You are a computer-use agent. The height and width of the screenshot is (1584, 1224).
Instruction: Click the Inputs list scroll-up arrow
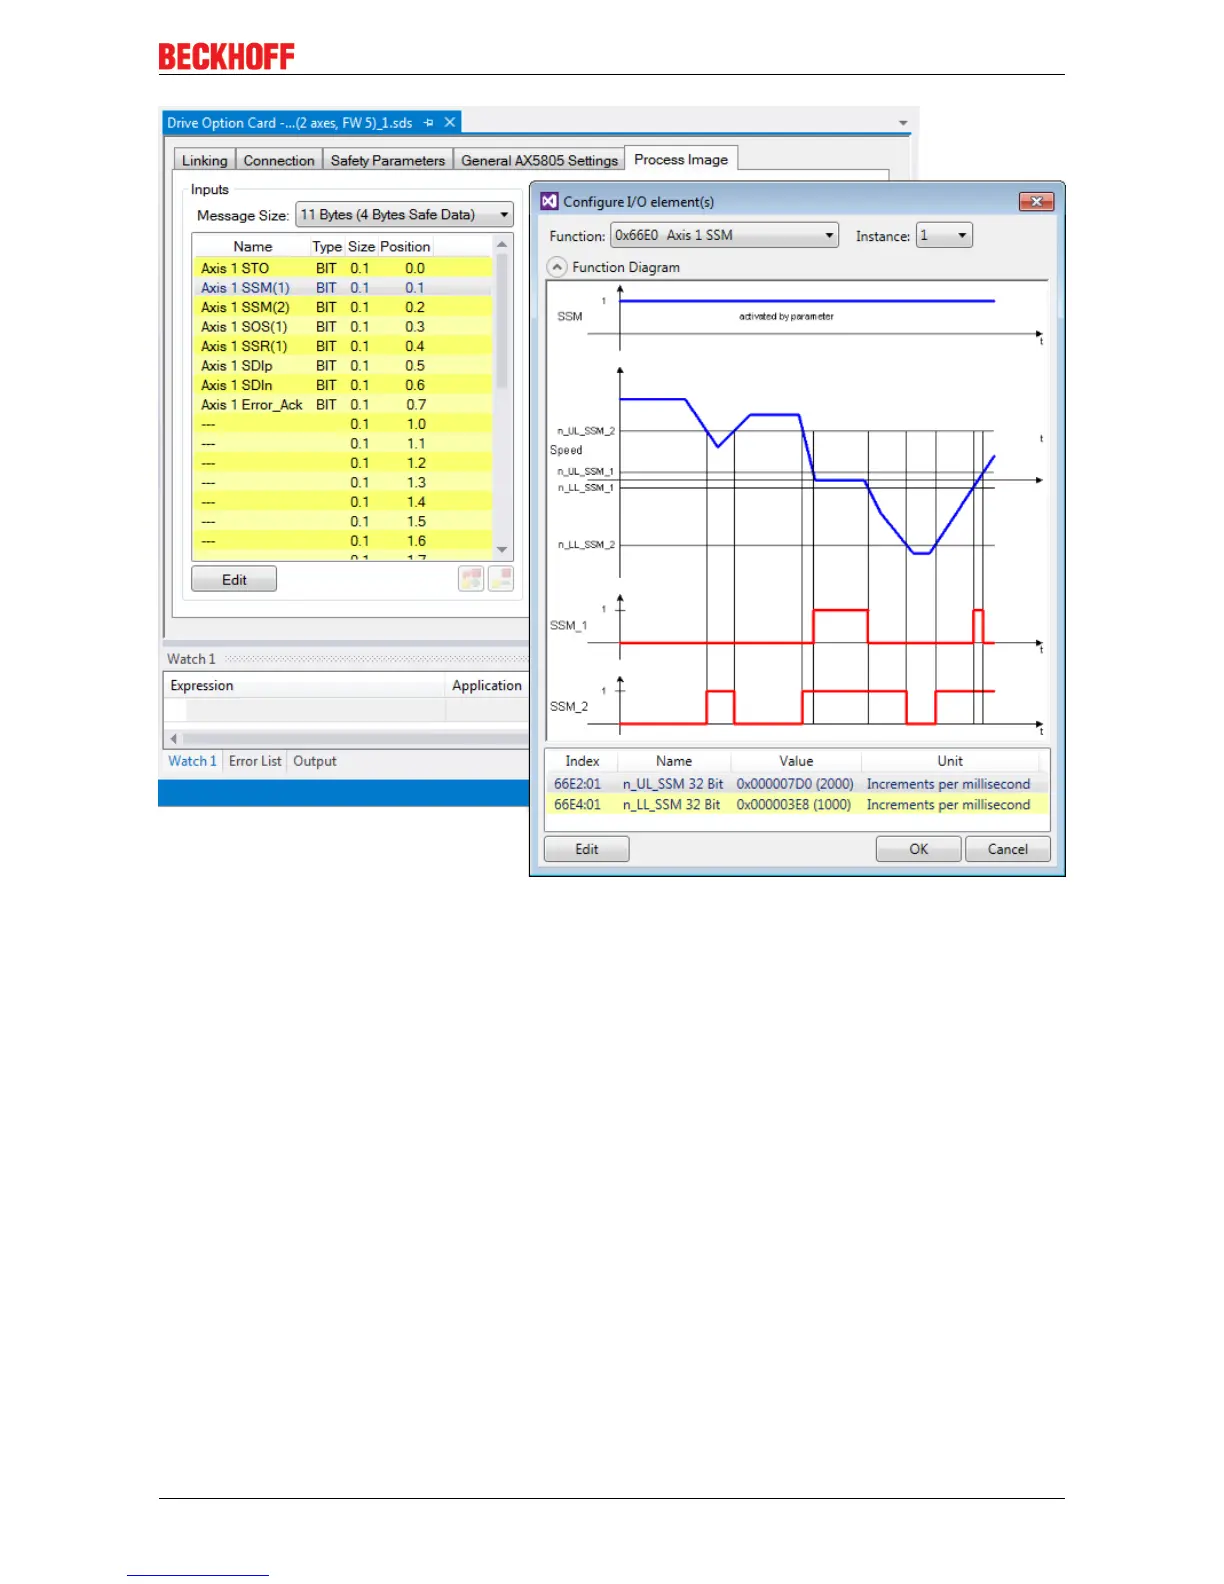[503, 244]
